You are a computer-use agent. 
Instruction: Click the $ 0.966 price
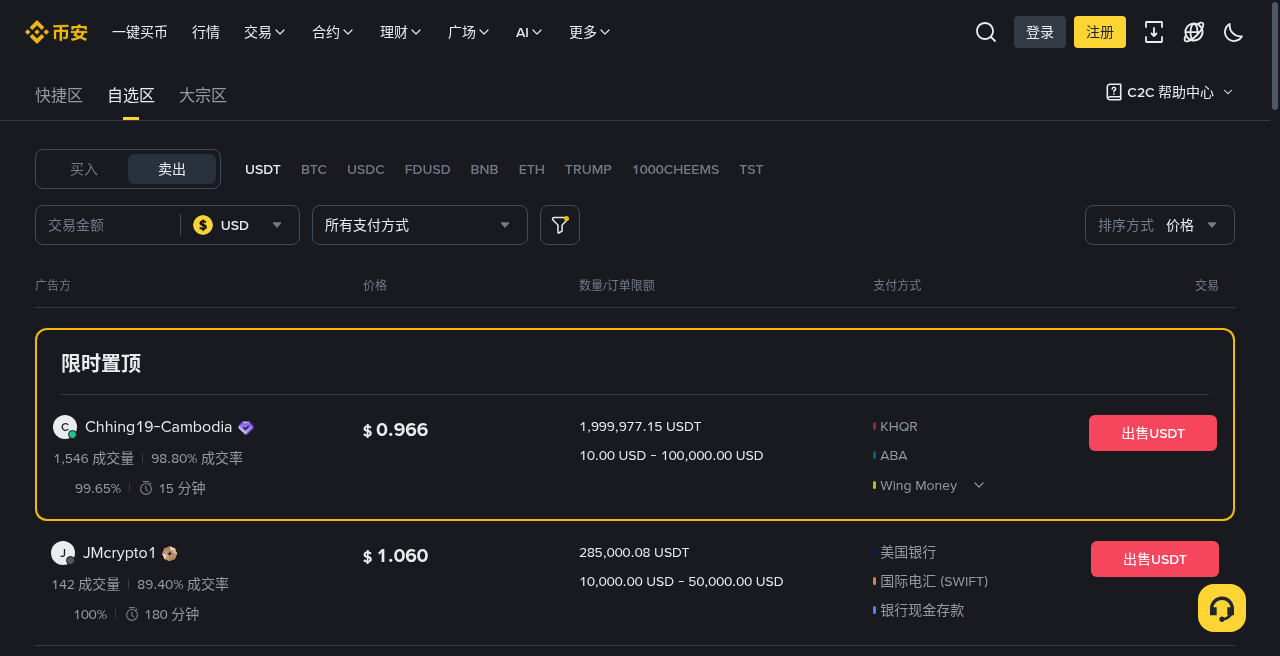coord(395,430)
